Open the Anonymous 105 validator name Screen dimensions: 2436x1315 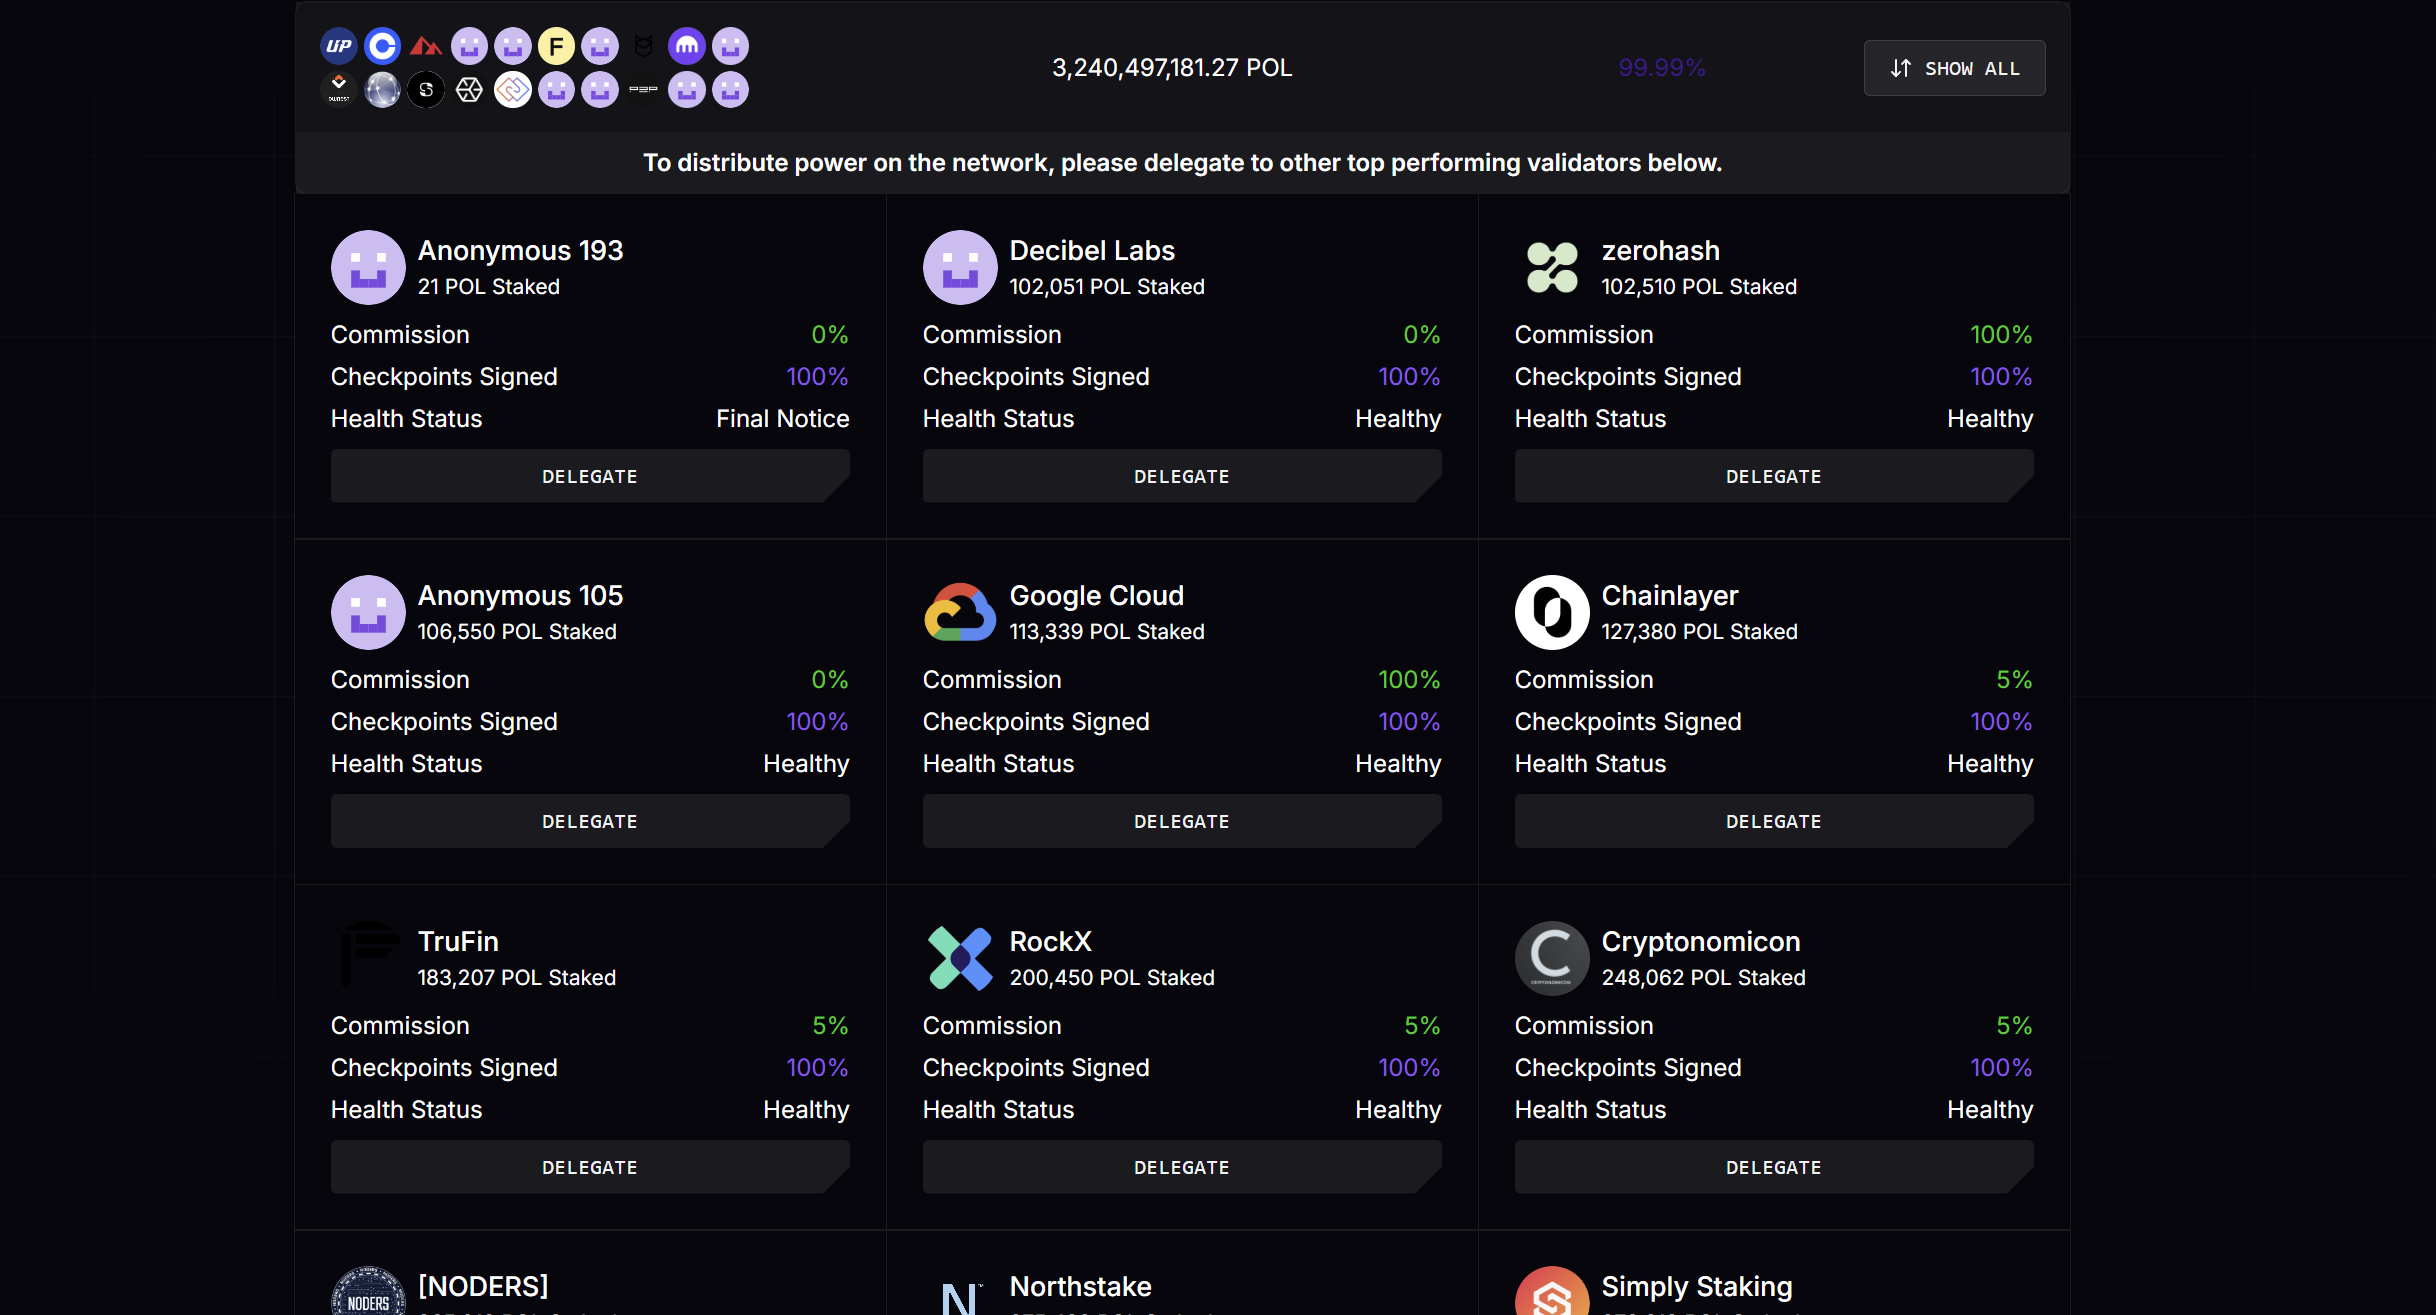tap(520, 595)
